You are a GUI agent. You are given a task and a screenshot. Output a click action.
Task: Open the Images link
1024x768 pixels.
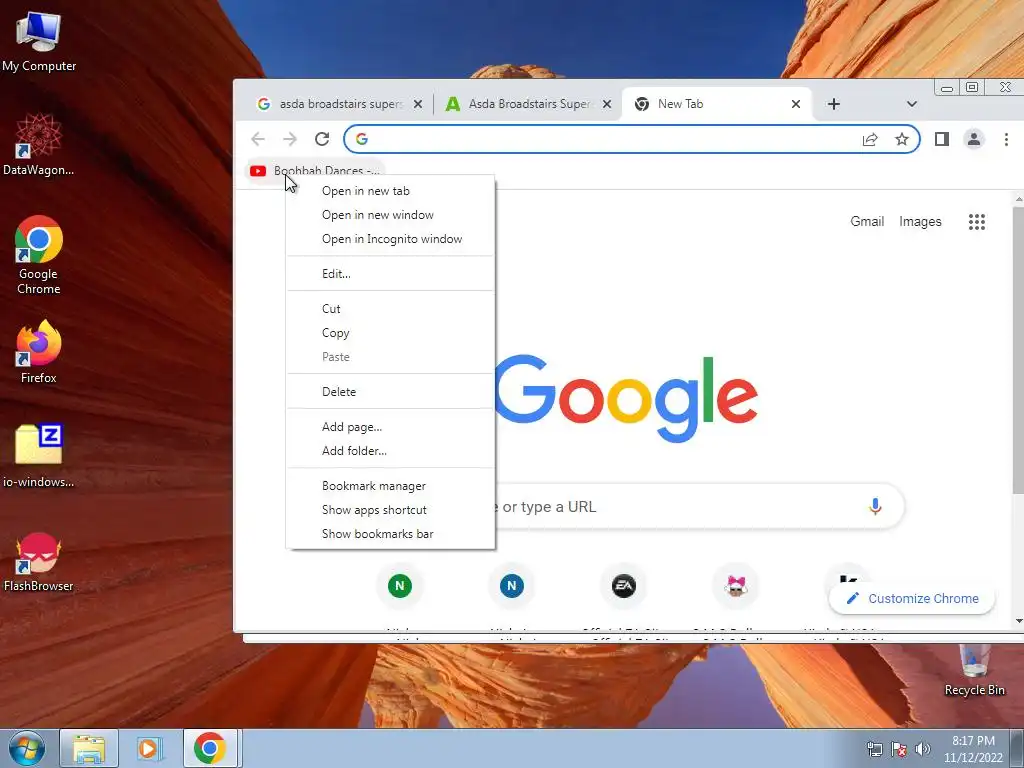click(920, 221)
